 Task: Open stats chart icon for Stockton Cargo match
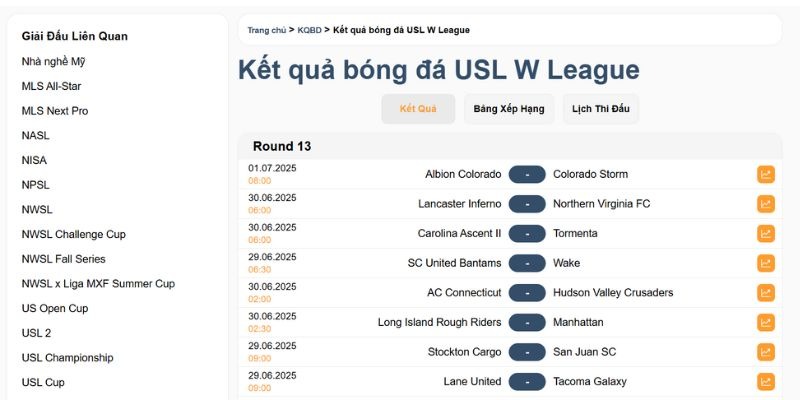point(766,352)
